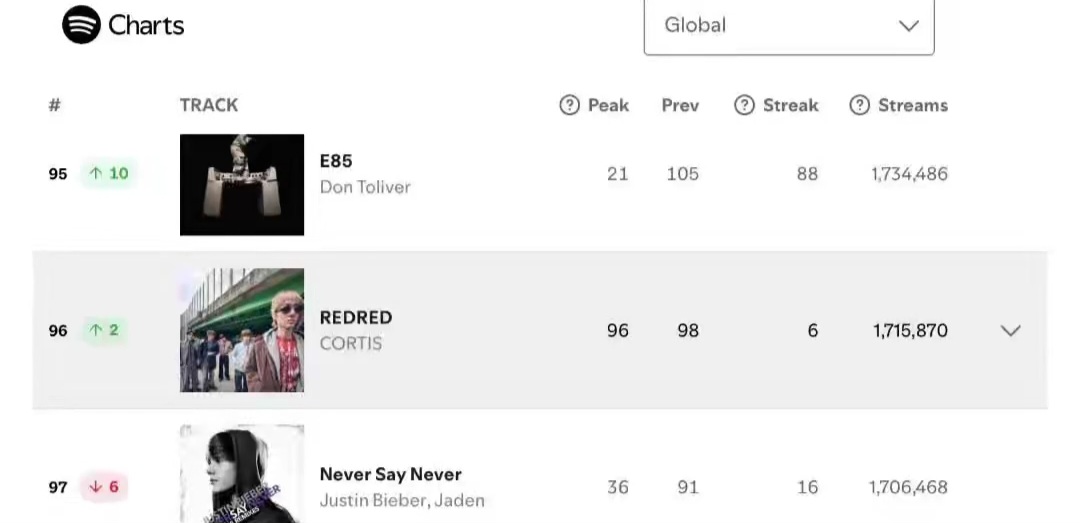Click the Charts title text
The height and width of the screenshot is (523, 1080).
(146, 25)
